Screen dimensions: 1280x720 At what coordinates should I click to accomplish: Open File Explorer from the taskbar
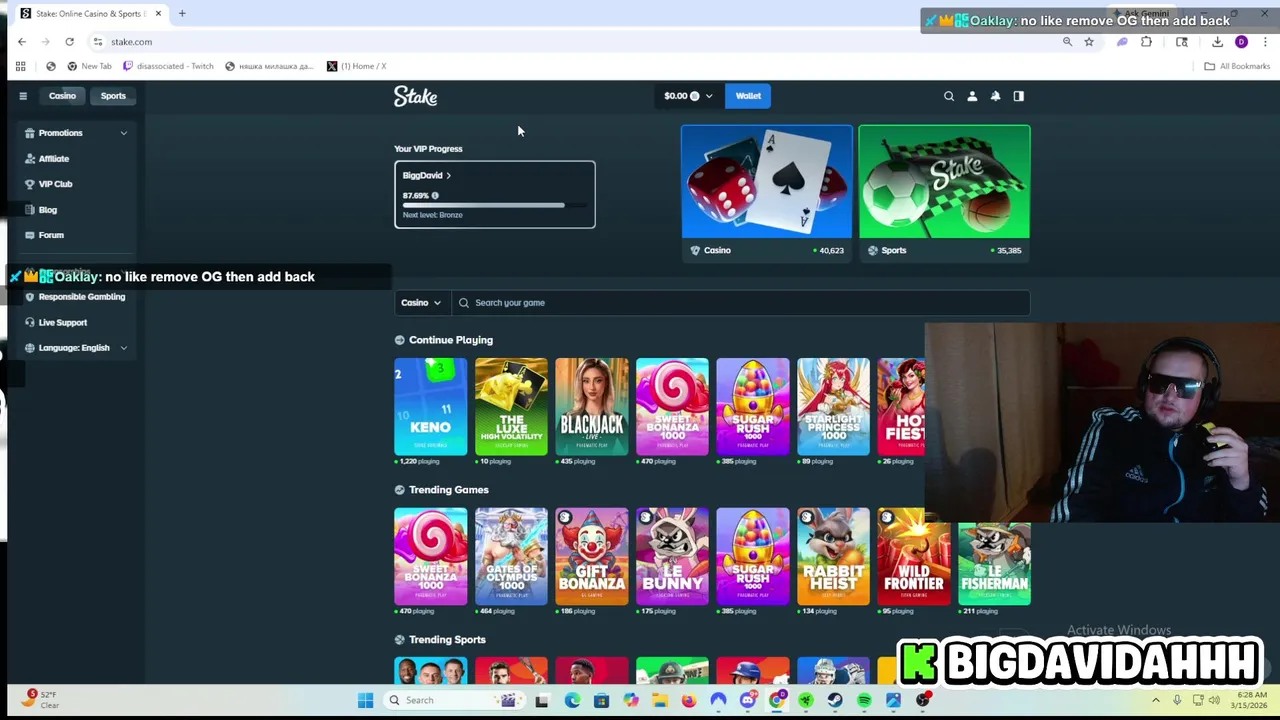coord(660,700)
